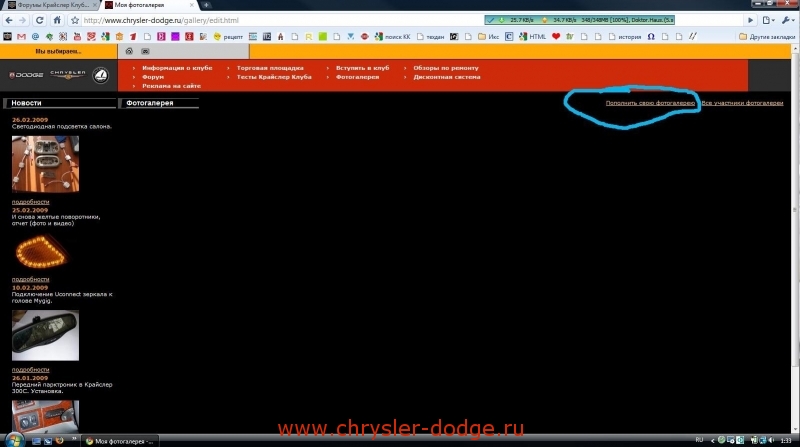Click 'Моя фотогалерея' taskbar button
The width and height of the screenshot is (800, 447).
121,441
